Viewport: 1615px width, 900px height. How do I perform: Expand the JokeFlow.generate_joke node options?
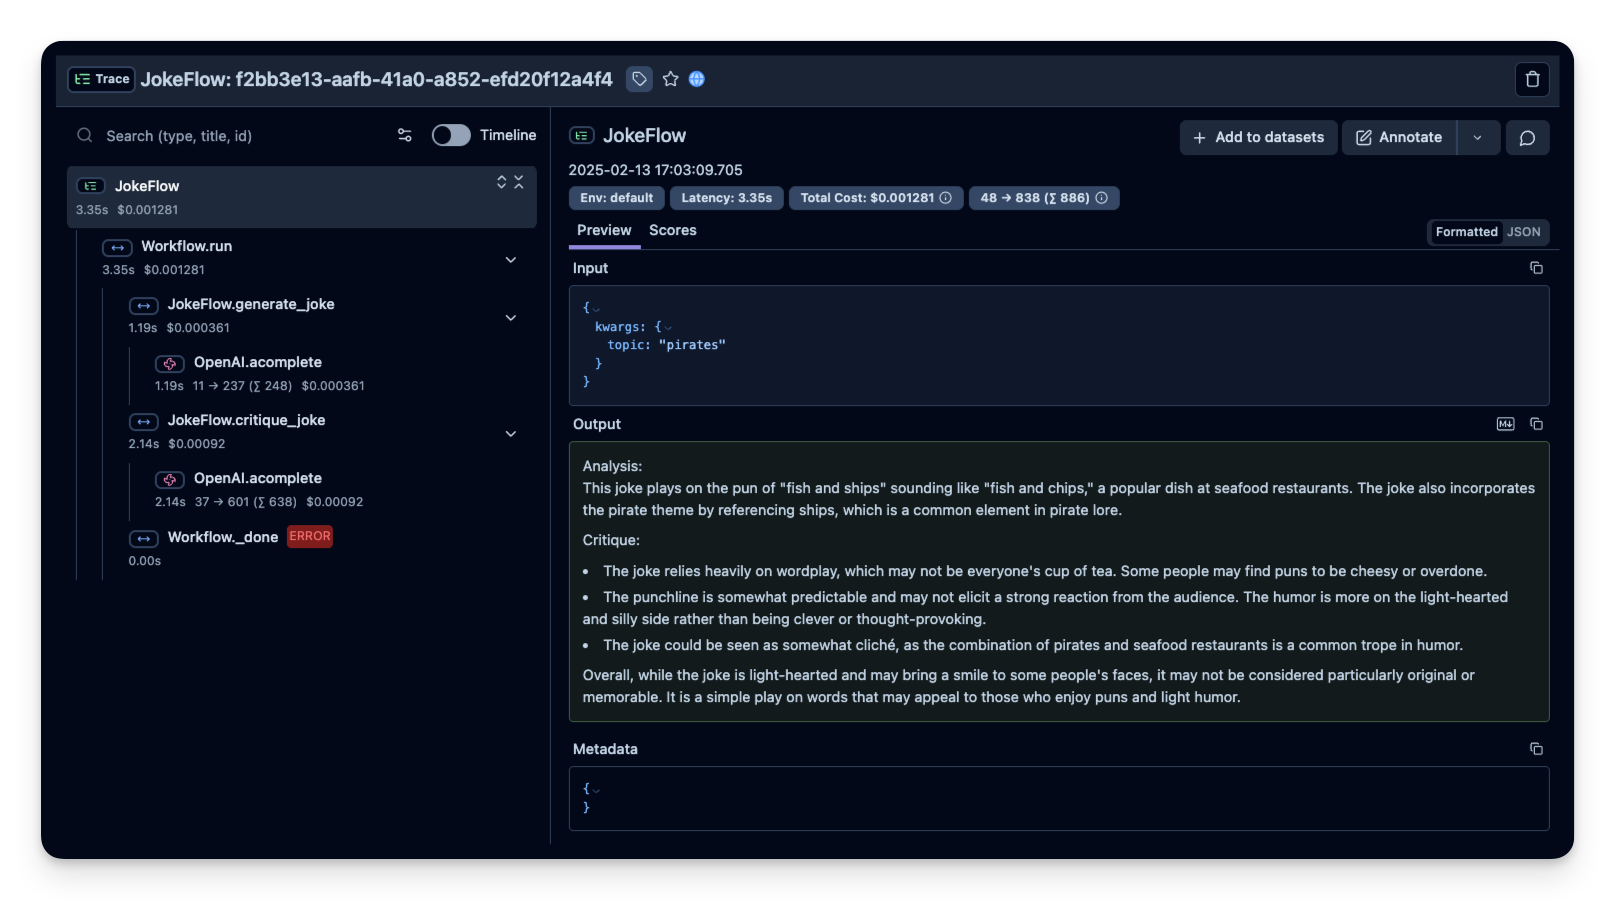click(x=511, y=317)
